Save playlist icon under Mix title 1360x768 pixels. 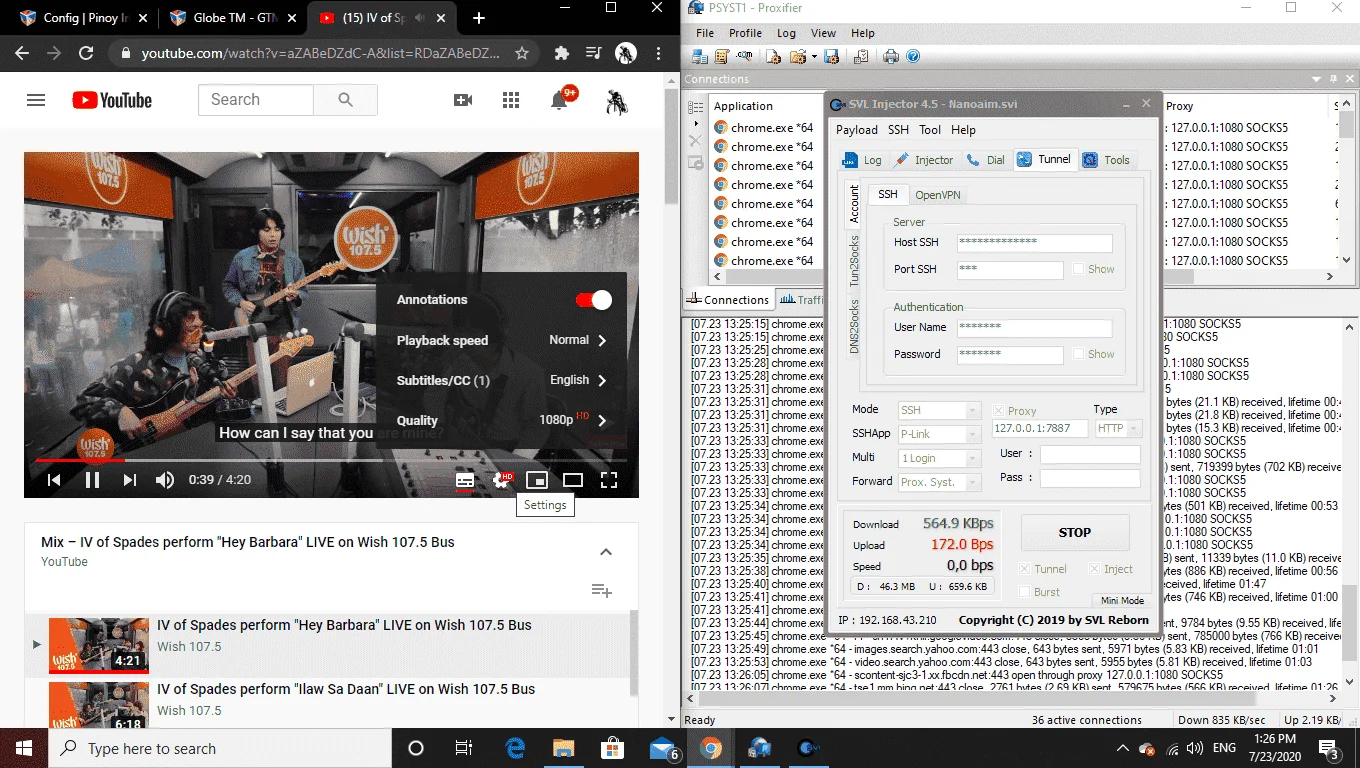[601, 590]
